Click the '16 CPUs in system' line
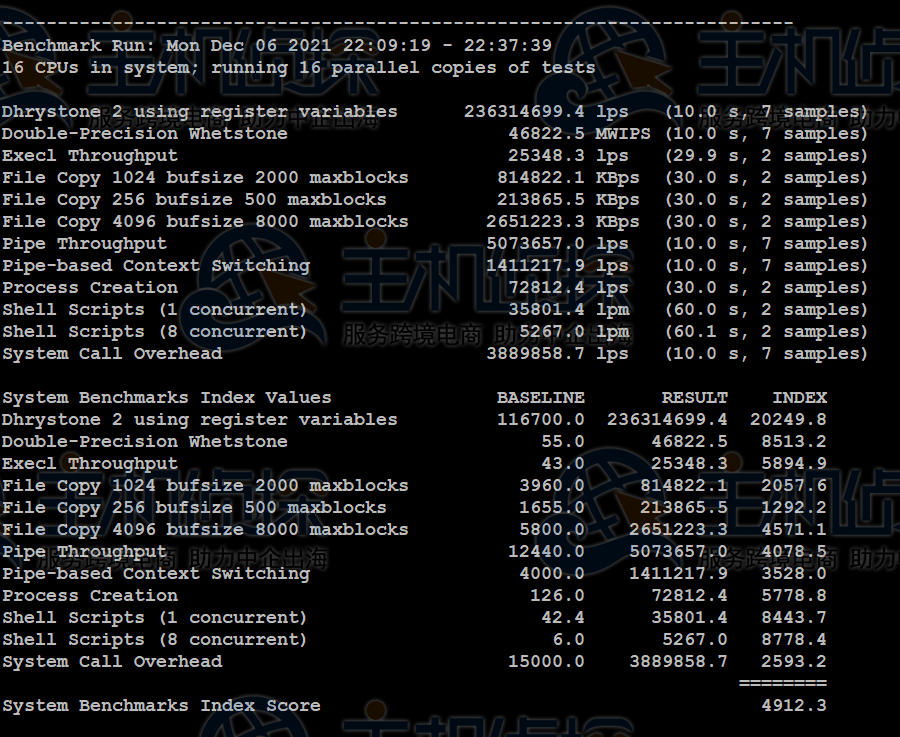Screen dimensions: 900x737 click(x=298, y=68)
